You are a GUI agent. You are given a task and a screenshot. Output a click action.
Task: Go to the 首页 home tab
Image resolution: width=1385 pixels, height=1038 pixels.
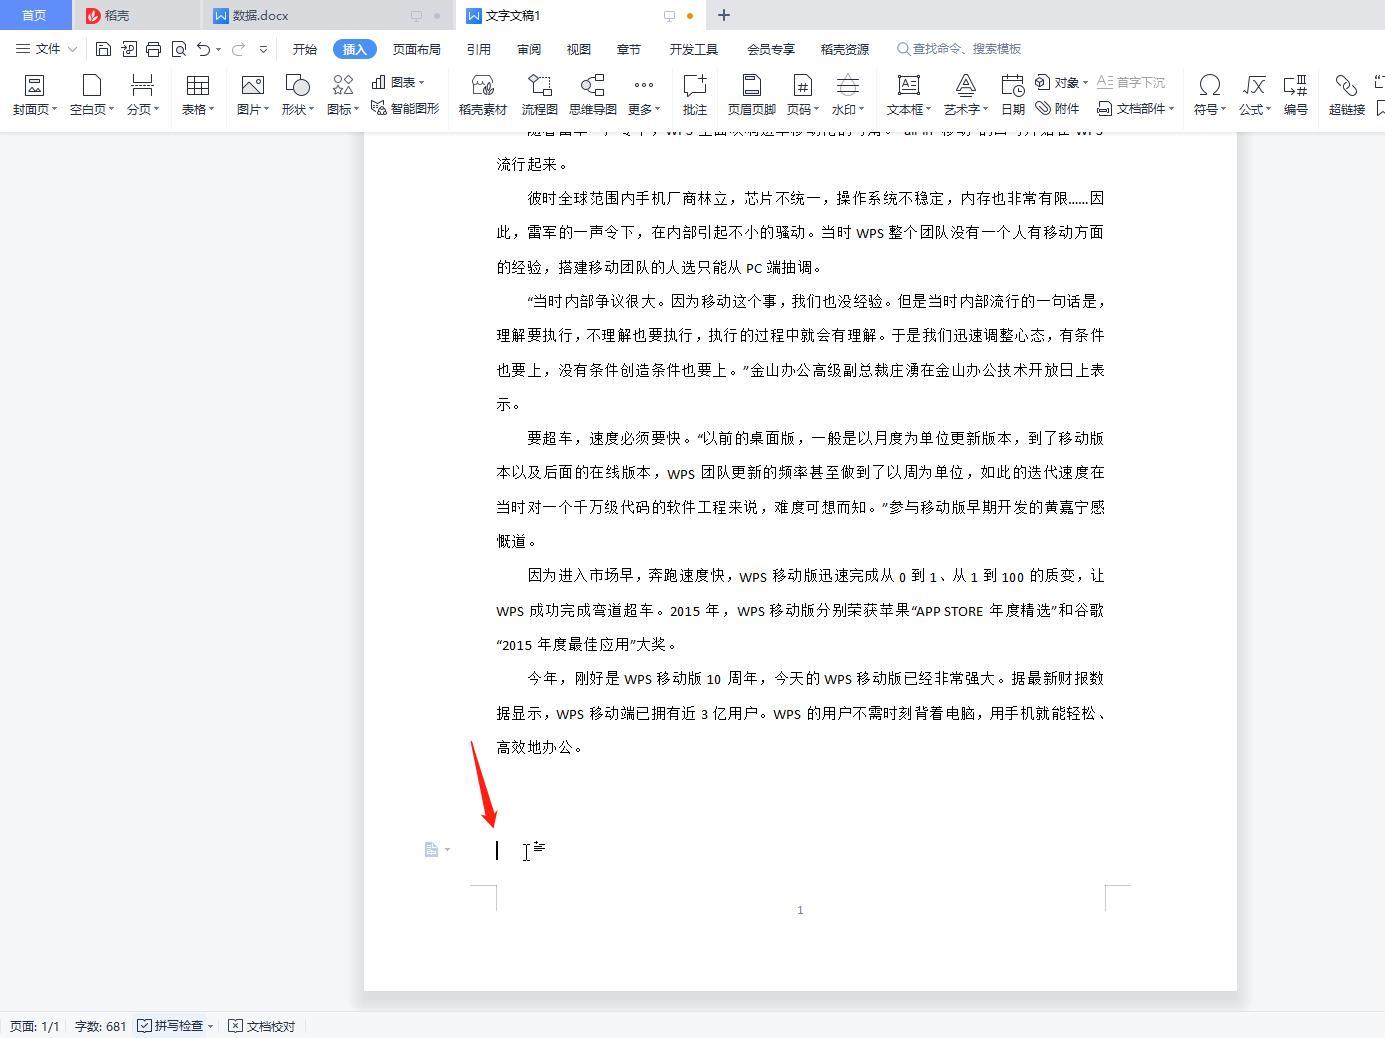point(34,15)
